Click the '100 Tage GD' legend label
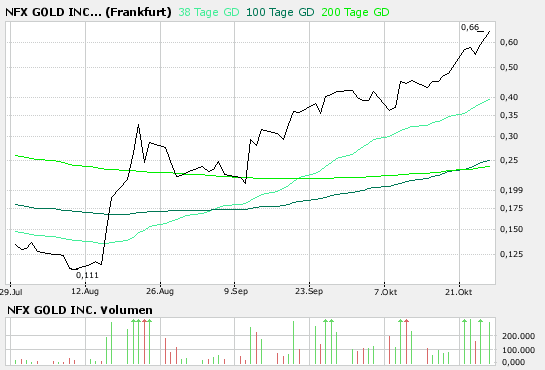545x370 pixels. [280, 13]
